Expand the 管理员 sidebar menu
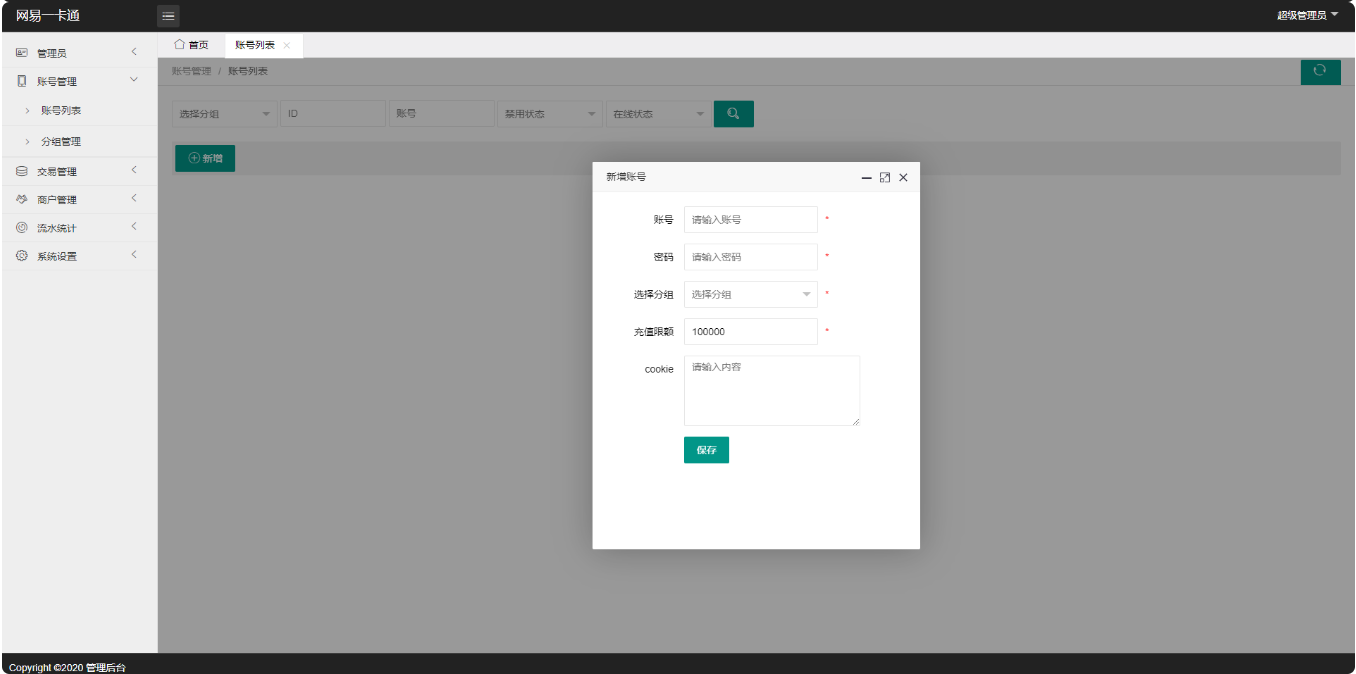Viewport: 1356px width, 674px height. (78, 53)
